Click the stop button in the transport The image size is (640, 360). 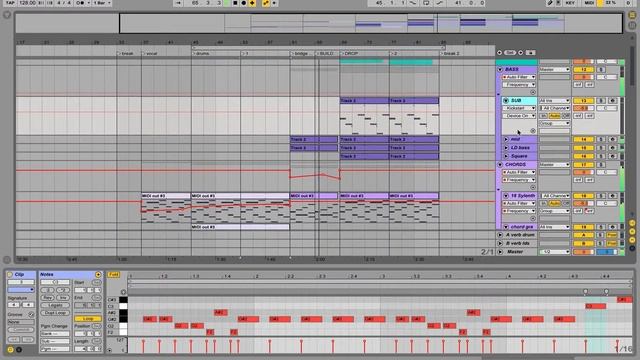(235, 3)
